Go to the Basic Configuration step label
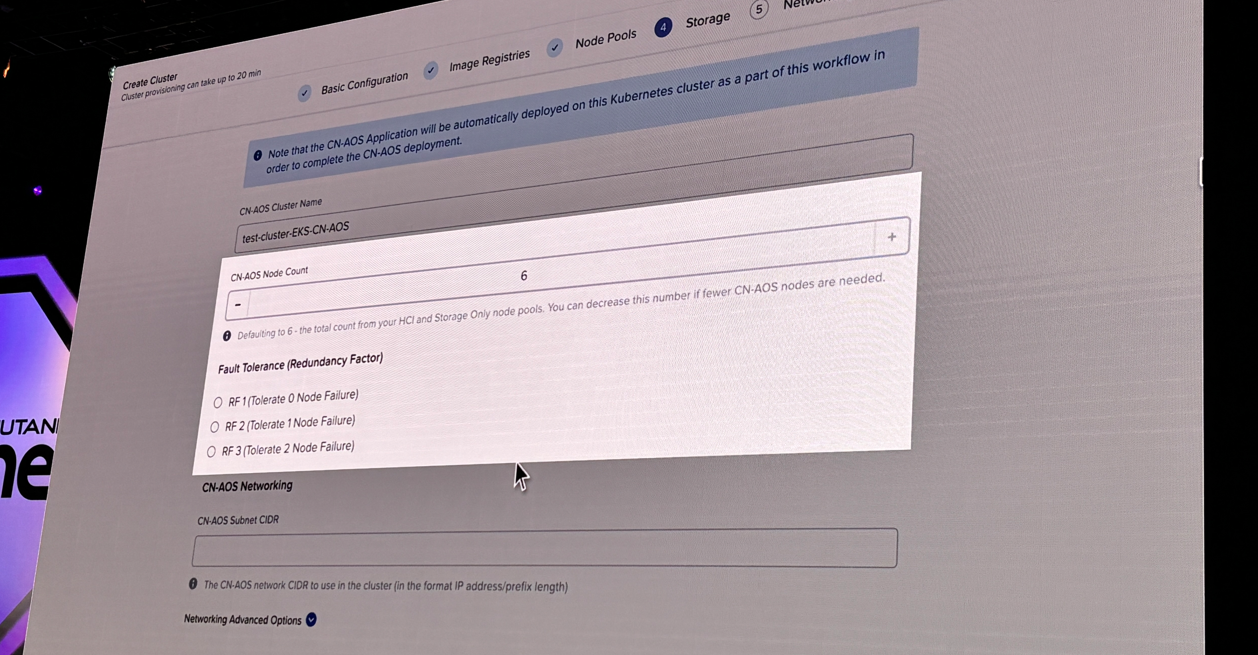The height and width of the screenshot is (655, 1258). (x=364, y=83)
